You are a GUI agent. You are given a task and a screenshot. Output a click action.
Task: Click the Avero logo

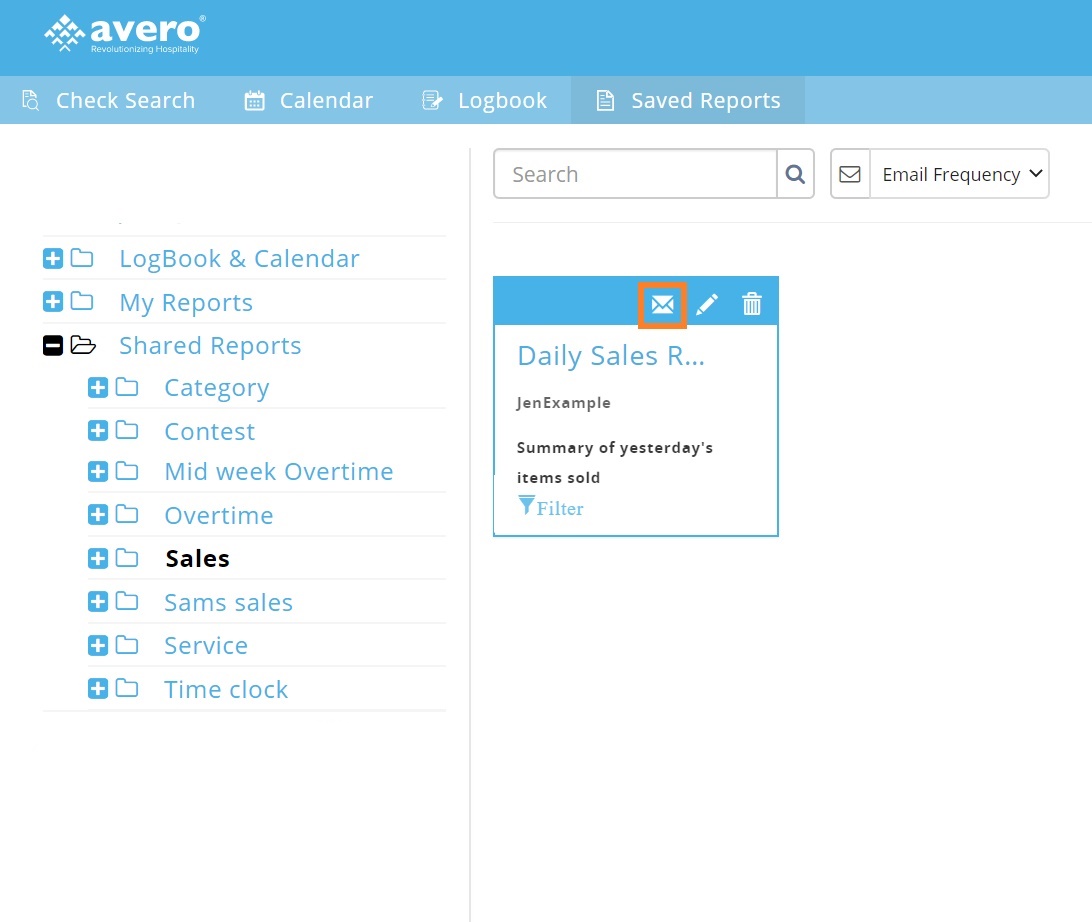pyautogui.click(x=125, y=34)
